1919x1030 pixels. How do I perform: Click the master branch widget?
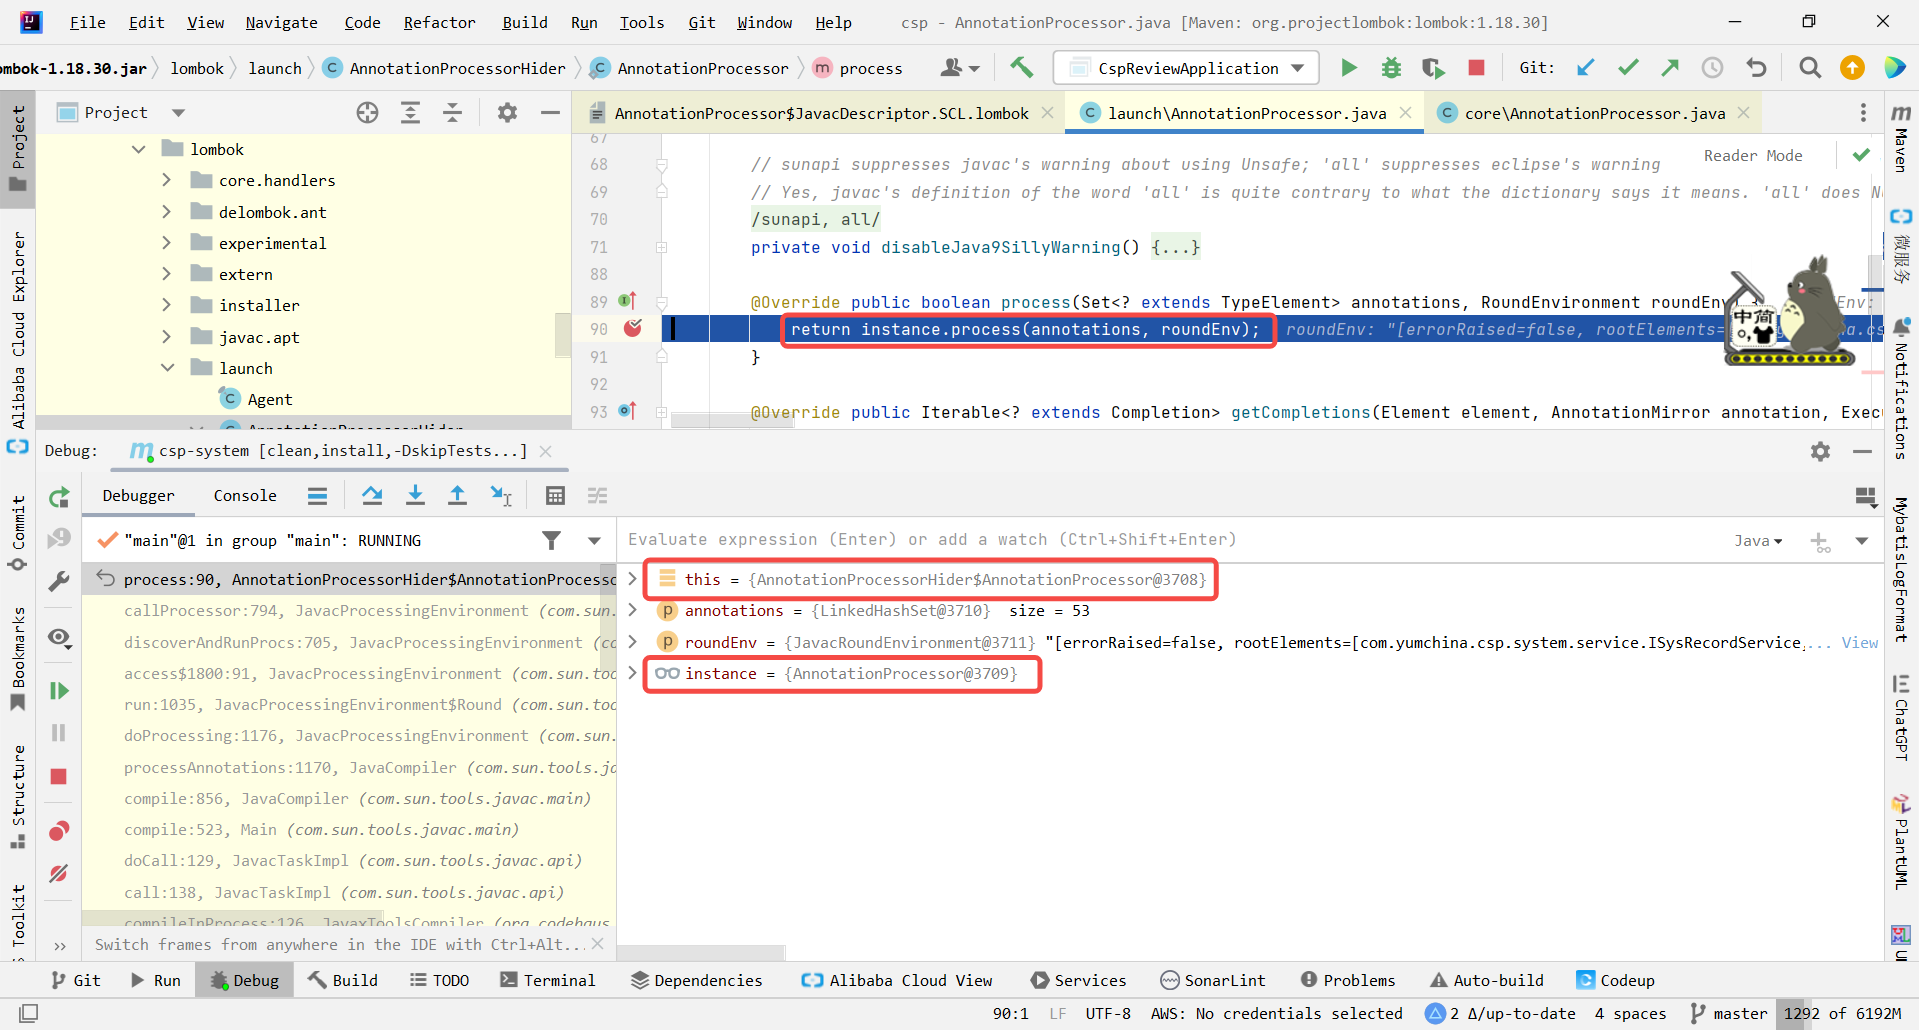click(1728, 1013)
